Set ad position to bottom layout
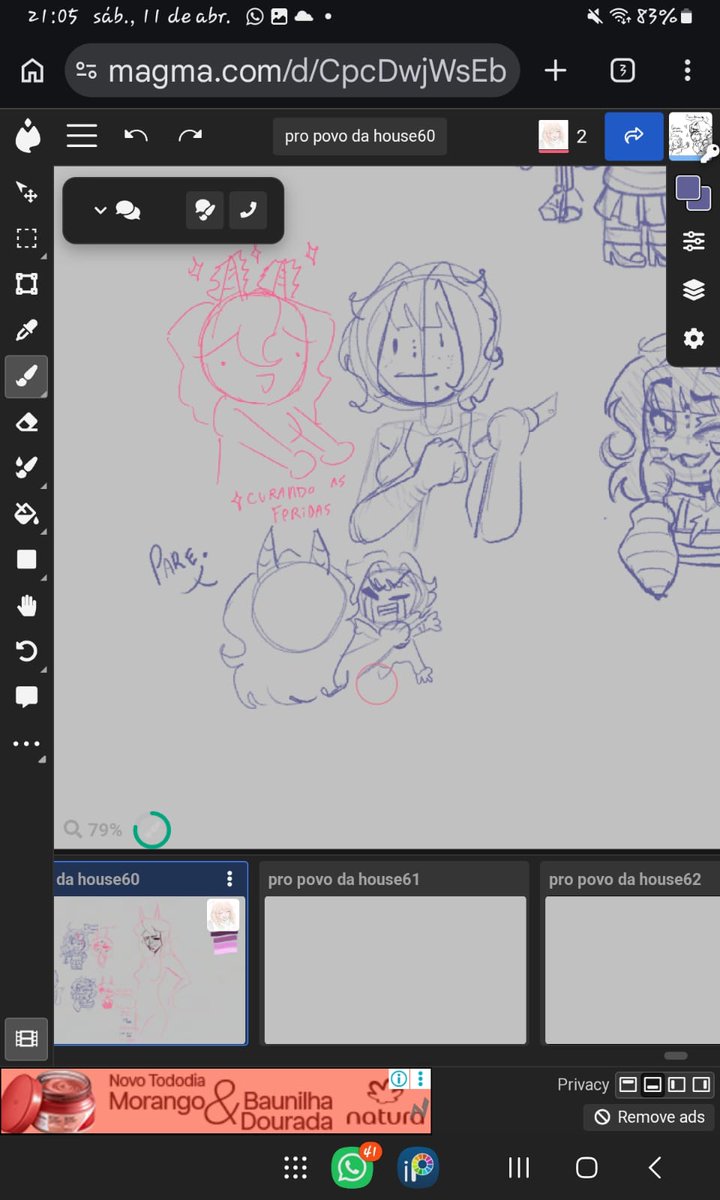The width and height of the screenshot is (720, 1200). point(652,1084)
